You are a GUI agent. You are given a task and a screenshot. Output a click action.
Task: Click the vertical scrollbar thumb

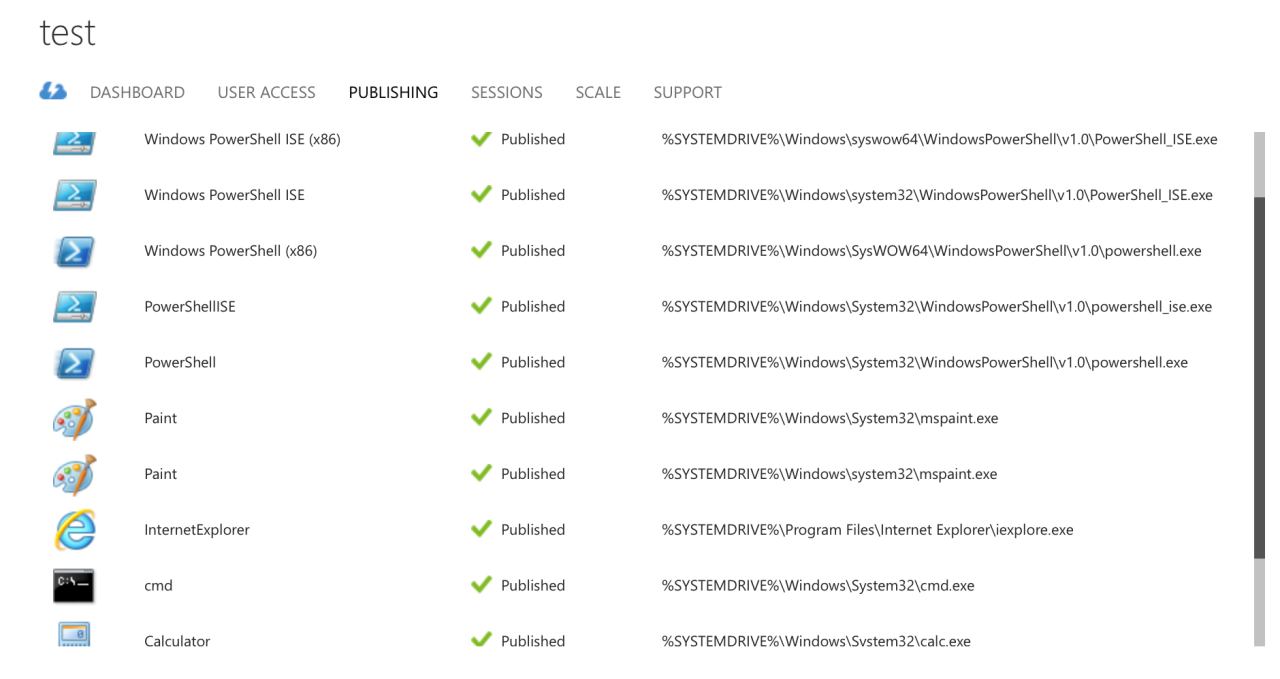point(1259,378)
